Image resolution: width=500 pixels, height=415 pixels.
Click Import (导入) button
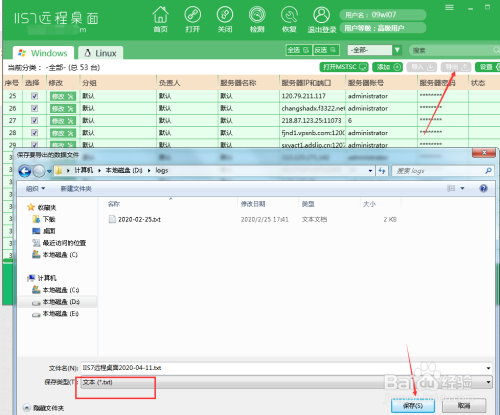[x=422, y=67]
